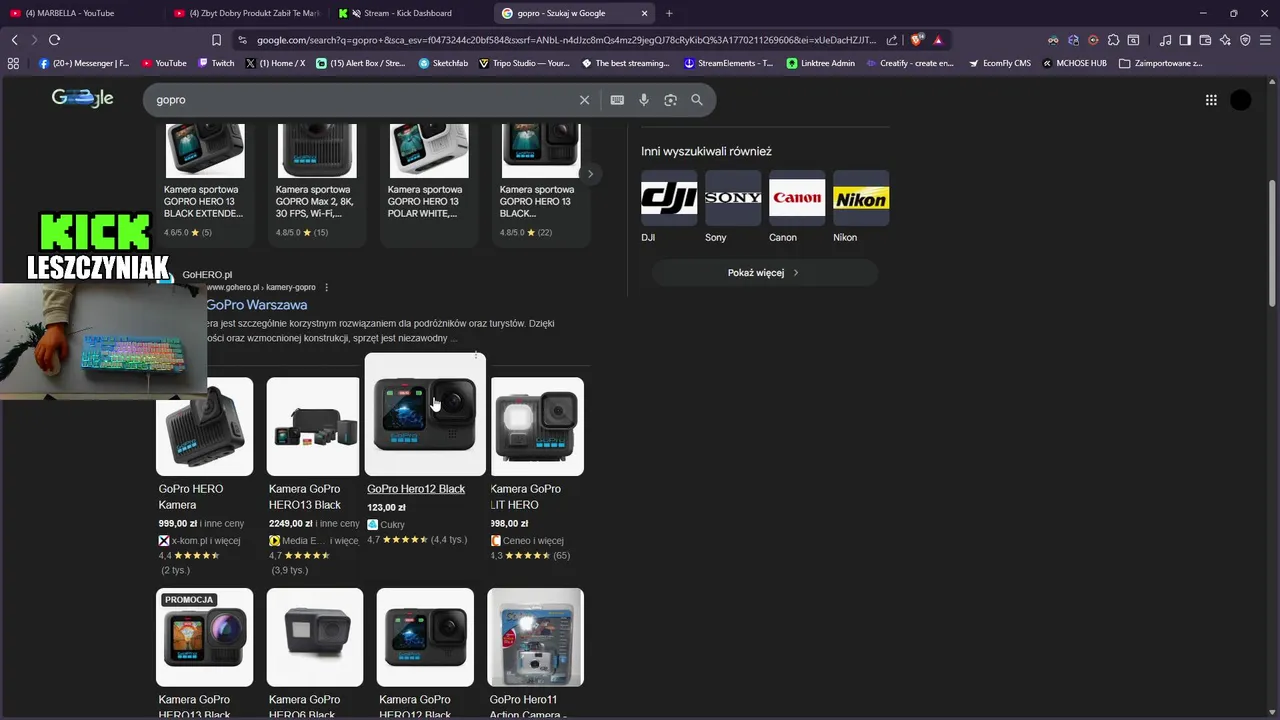Open PROMOCJA HERO13 Black product image
1280x720 pixels.
pos(205,637)
